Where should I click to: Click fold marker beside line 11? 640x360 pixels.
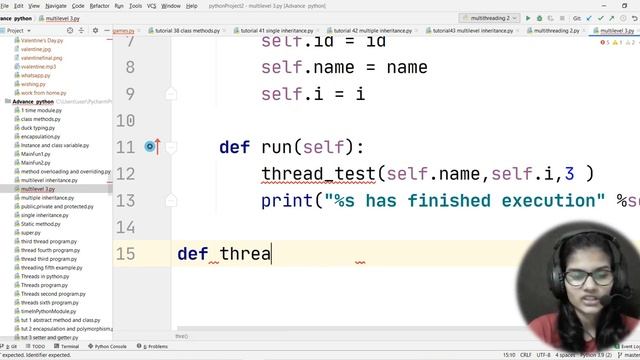[171, 147]
